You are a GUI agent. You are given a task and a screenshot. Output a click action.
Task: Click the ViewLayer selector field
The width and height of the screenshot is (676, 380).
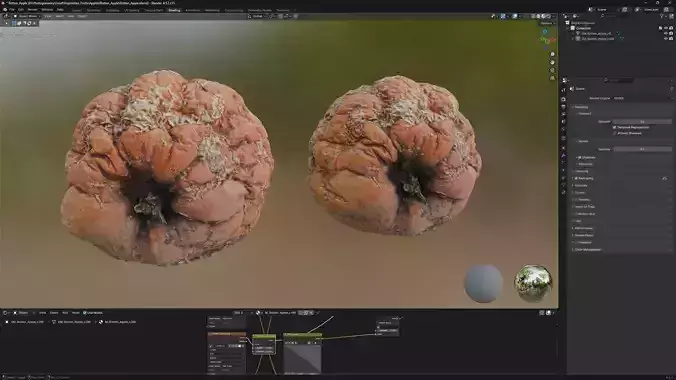pyautogui.click(x=651, y=9)
